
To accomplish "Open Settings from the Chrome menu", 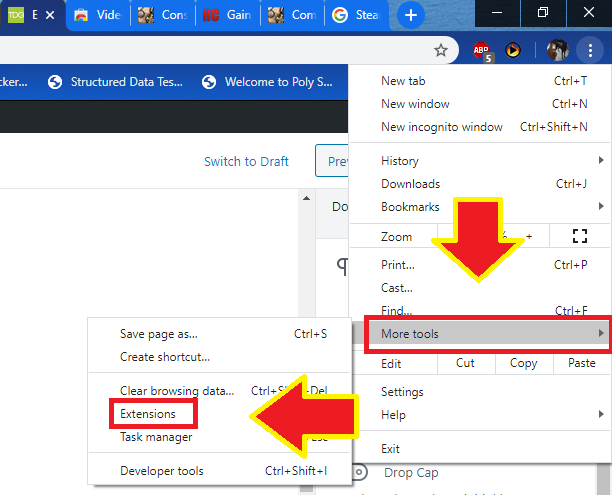I will (480, 392).
